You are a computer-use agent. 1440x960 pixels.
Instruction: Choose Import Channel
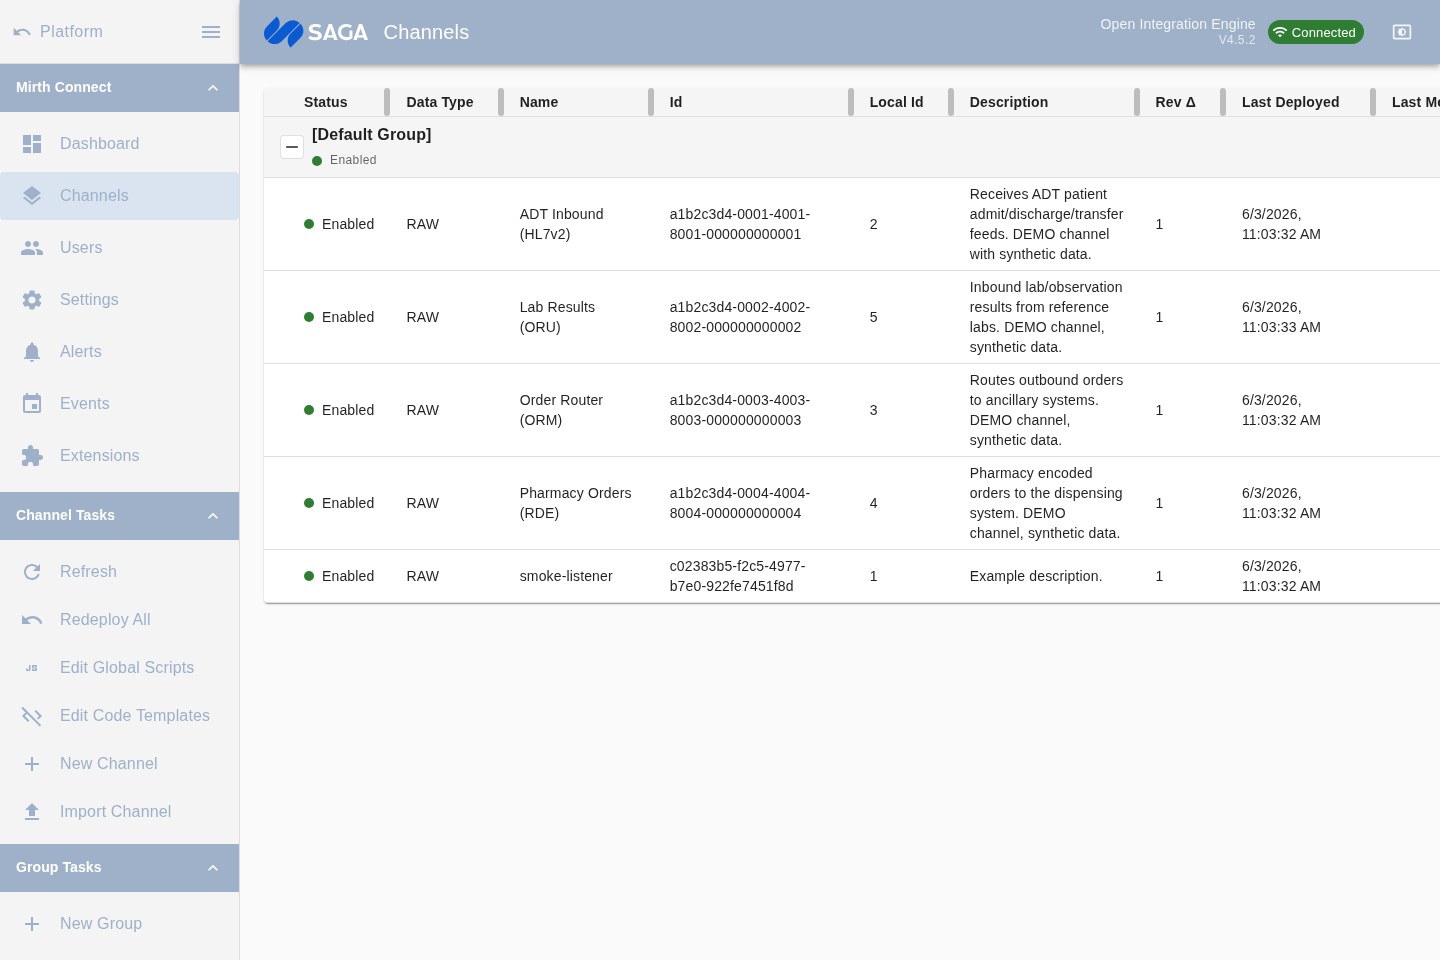coord(120,812)
